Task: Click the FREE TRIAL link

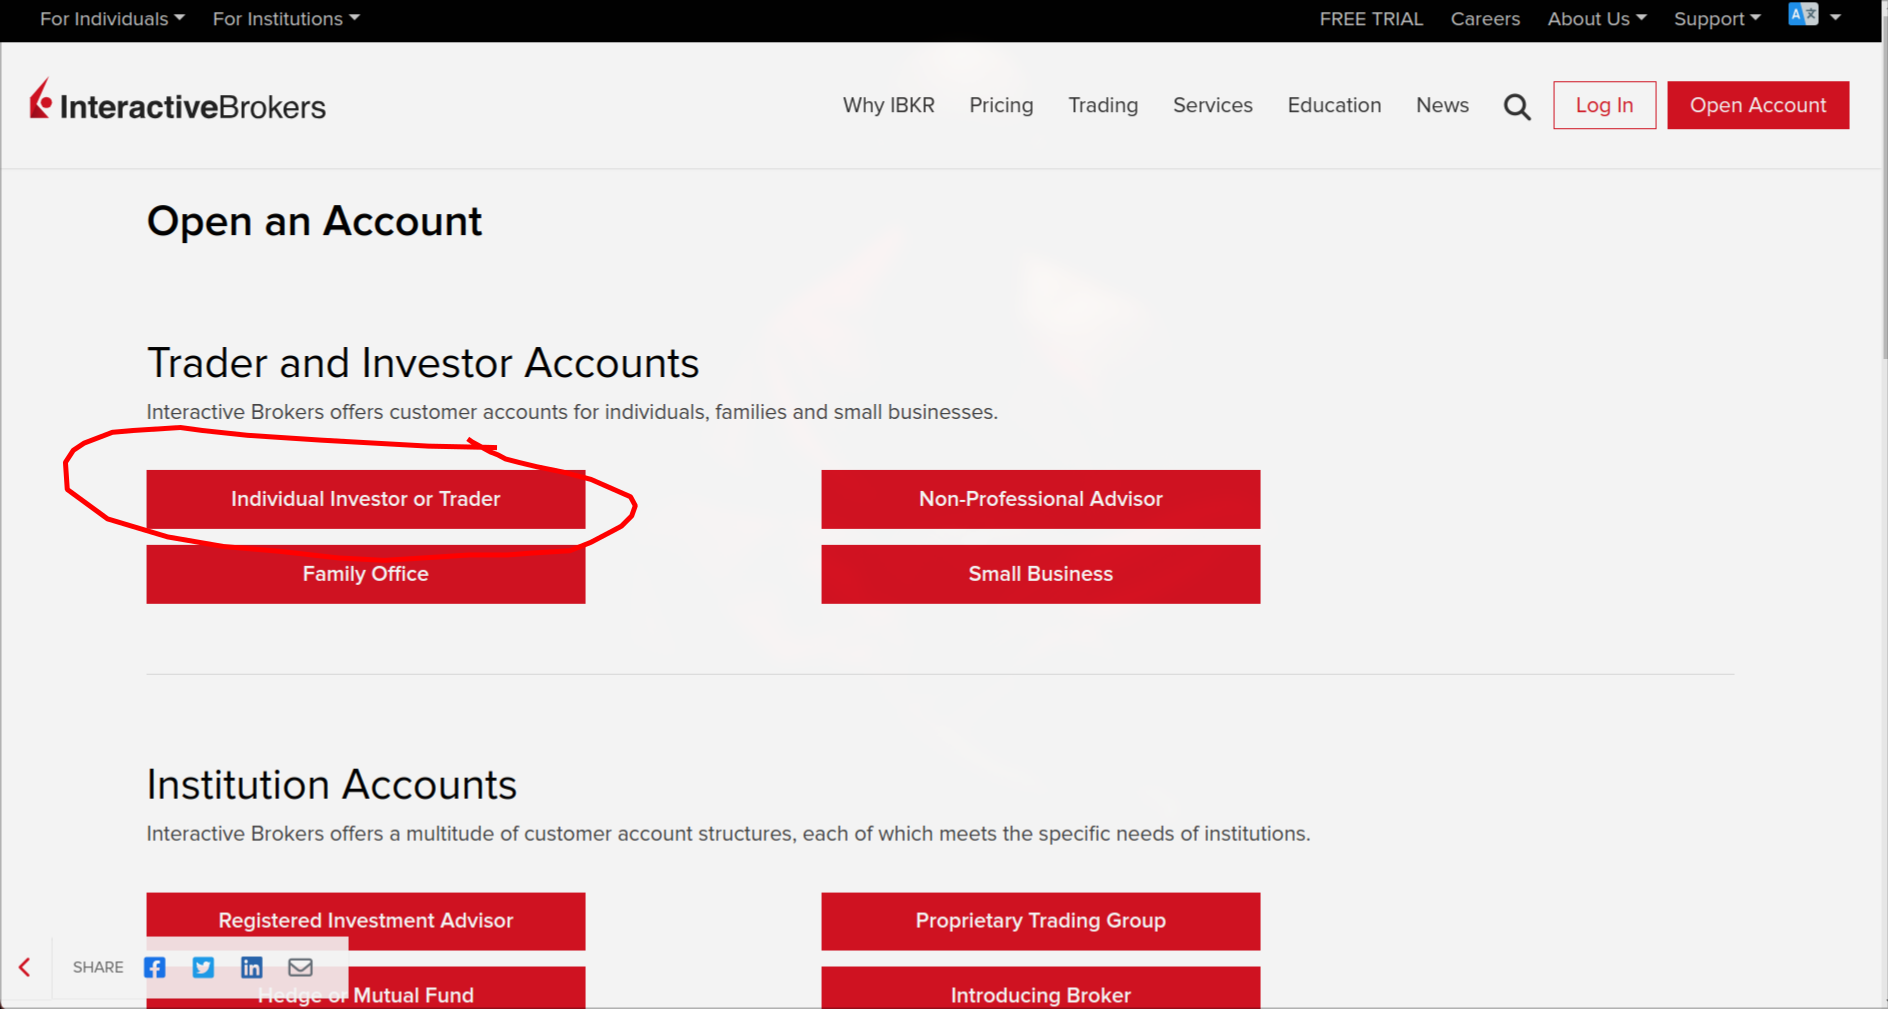Action: 1371,19
